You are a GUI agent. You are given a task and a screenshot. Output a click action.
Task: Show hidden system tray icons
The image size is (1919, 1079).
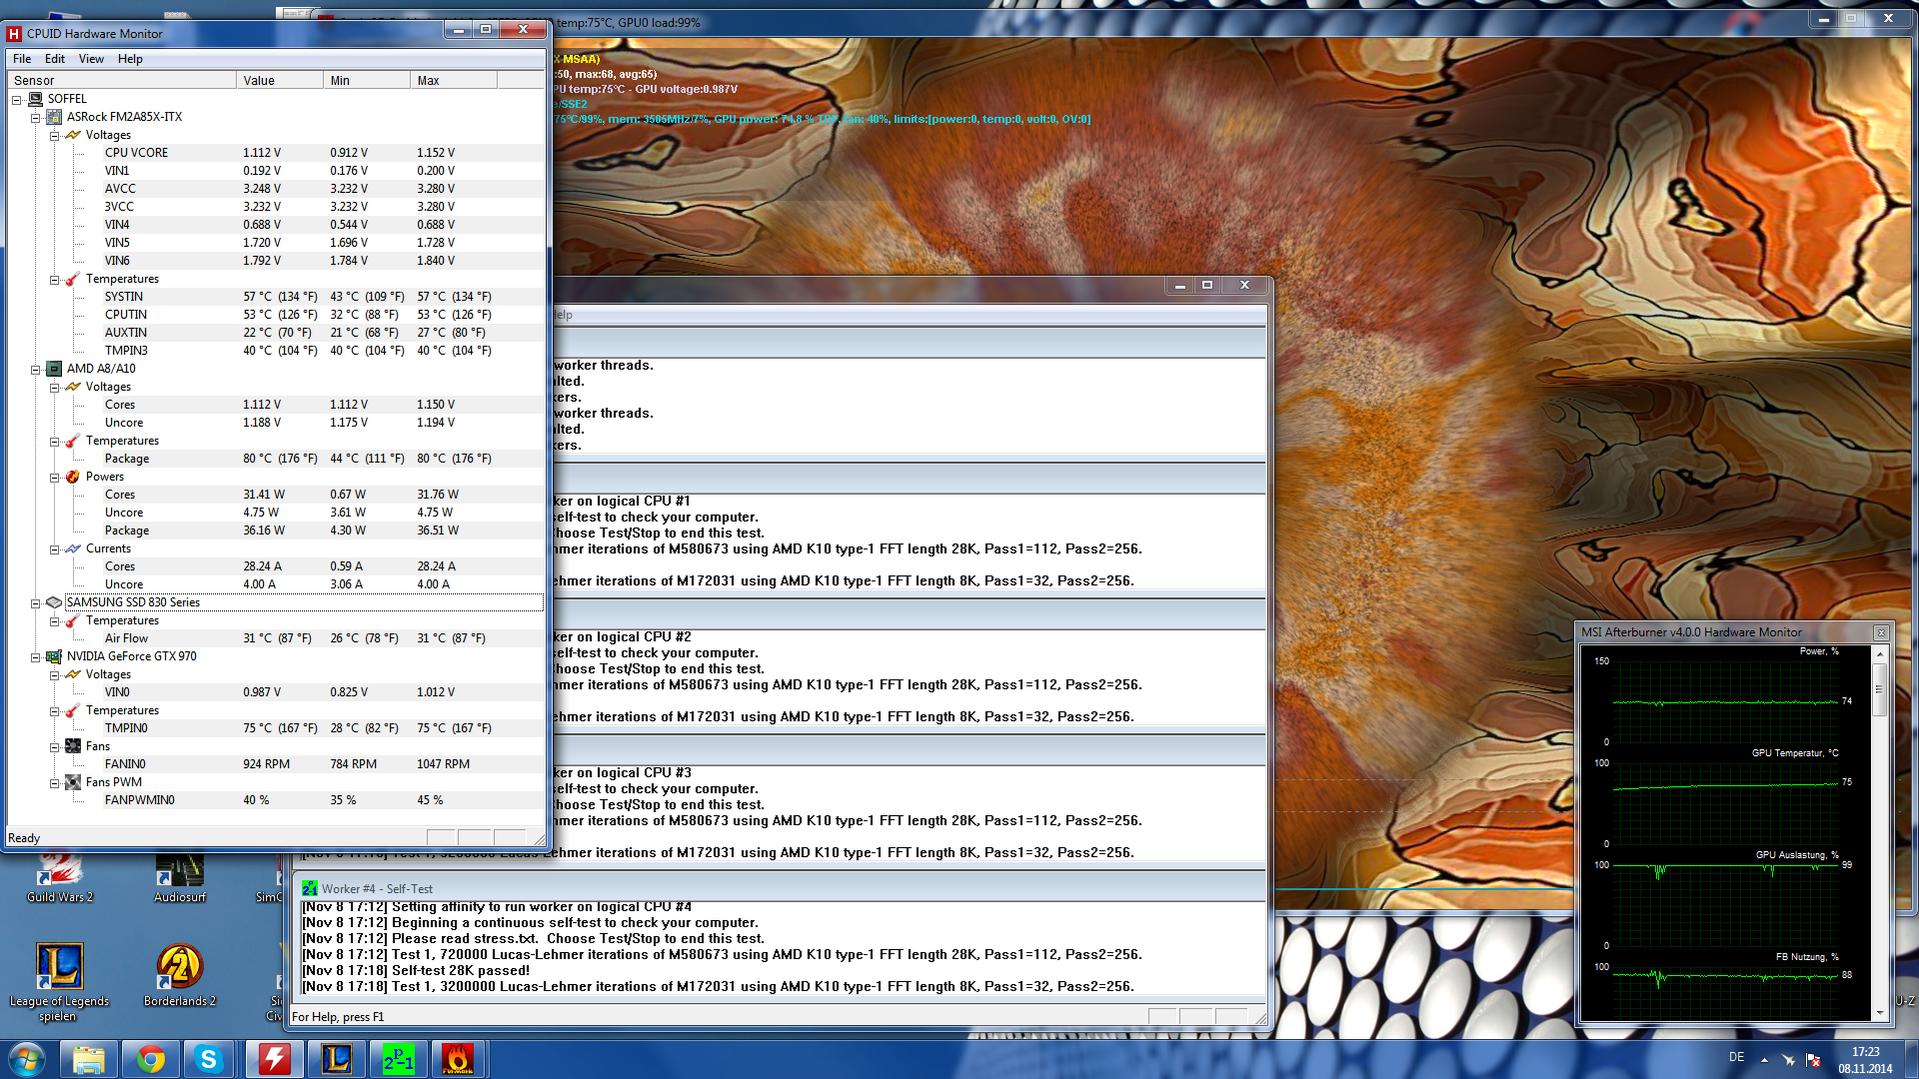point(1764,1059)
